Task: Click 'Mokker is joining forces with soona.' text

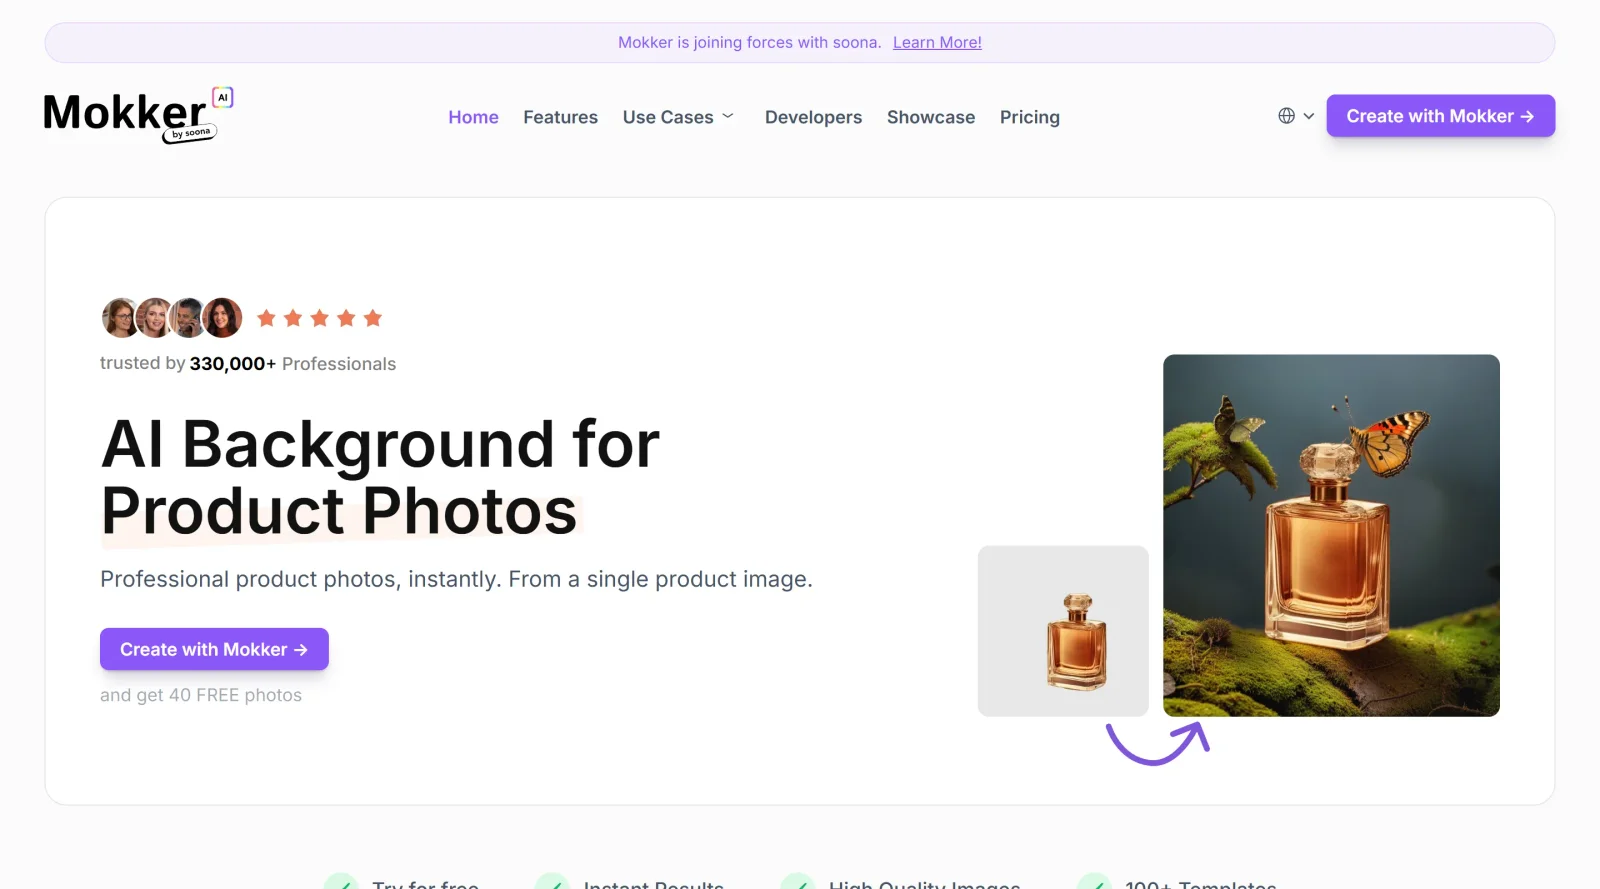Action: 749,42
